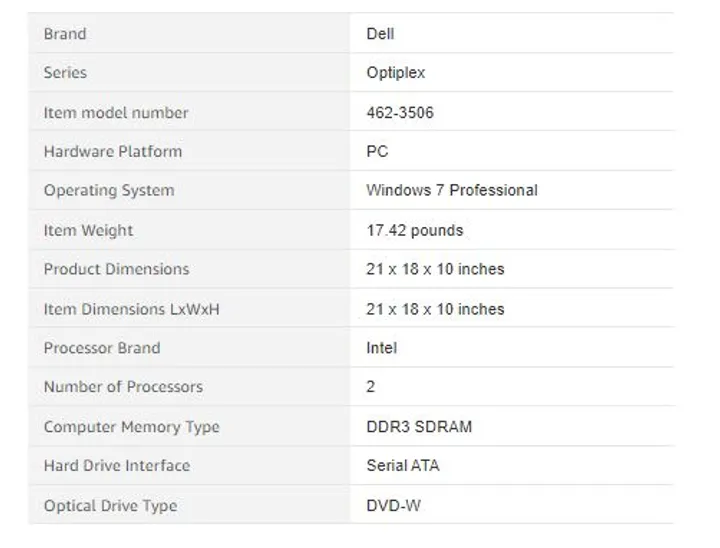Click the Hard Drive Interface label

pos(117,466)
